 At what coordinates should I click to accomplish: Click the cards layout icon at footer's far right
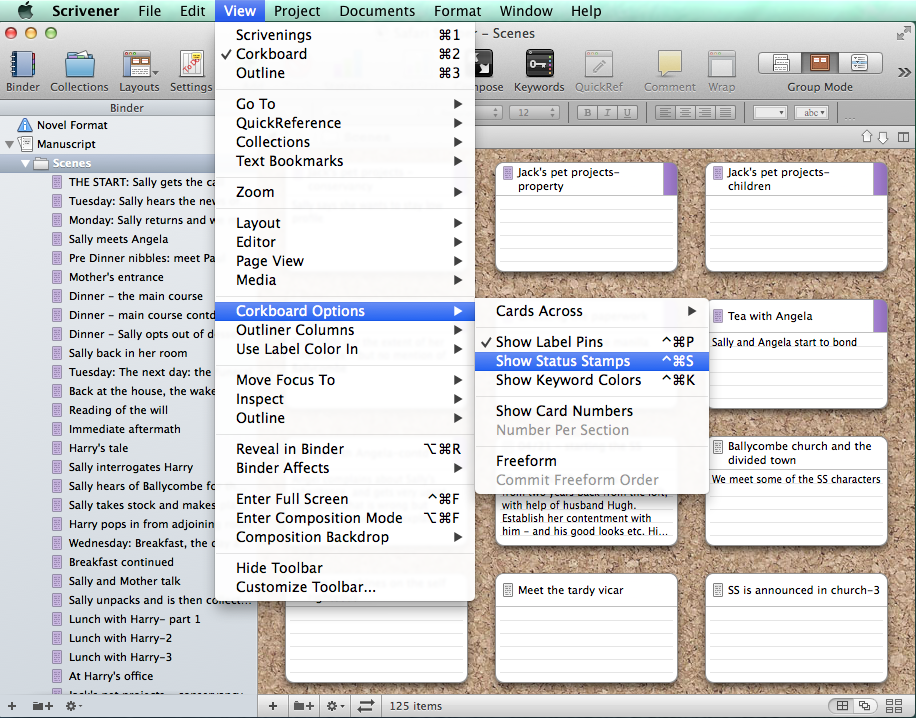click(x=894, y=706)
